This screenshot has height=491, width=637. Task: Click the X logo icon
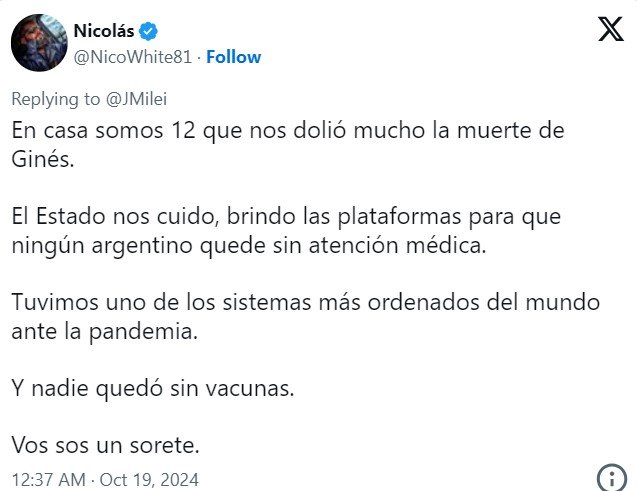pos(609,30)
